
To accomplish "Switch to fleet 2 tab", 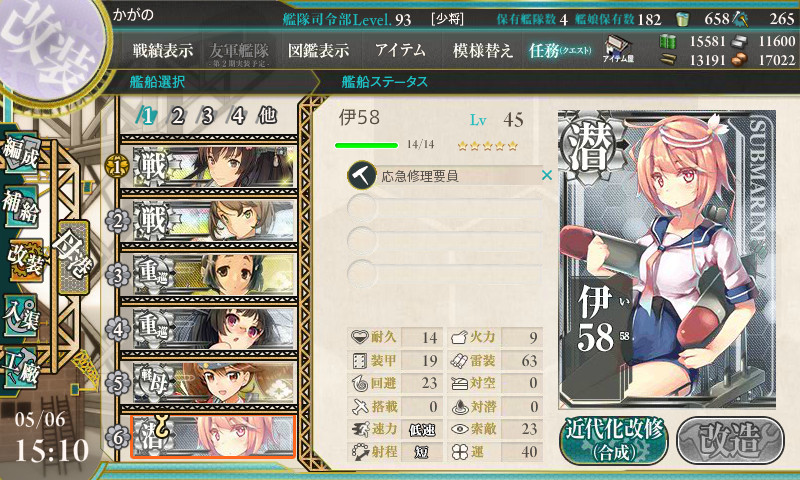I will pos(177,116).
